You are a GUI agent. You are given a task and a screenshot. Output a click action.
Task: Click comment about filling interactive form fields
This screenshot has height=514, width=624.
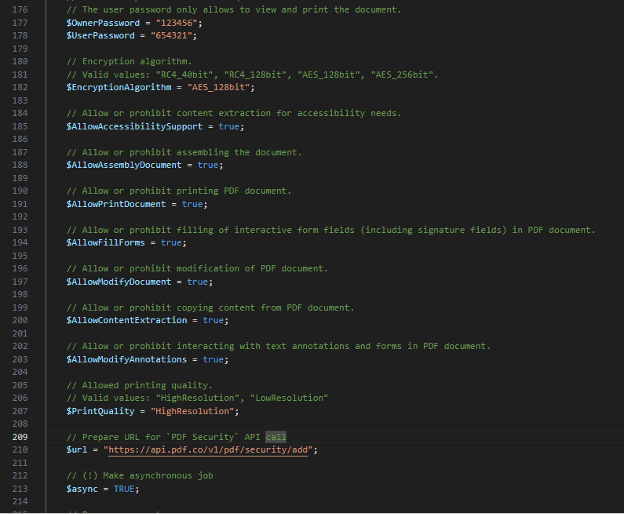(x=331, y=230)
